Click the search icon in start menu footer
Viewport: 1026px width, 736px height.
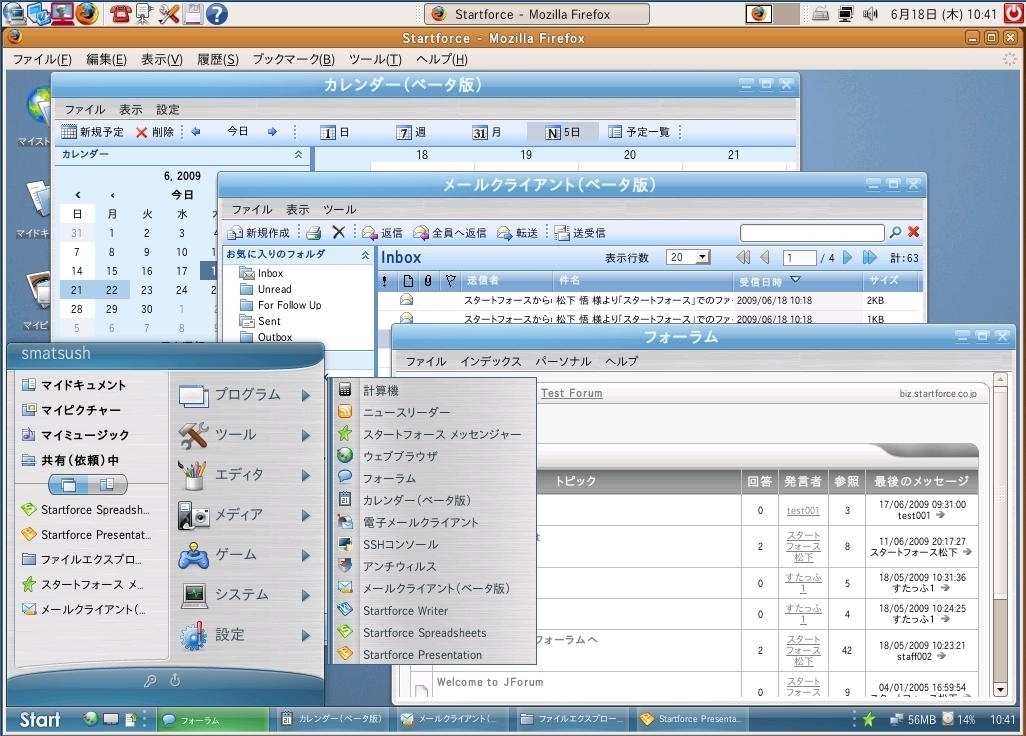150,681
